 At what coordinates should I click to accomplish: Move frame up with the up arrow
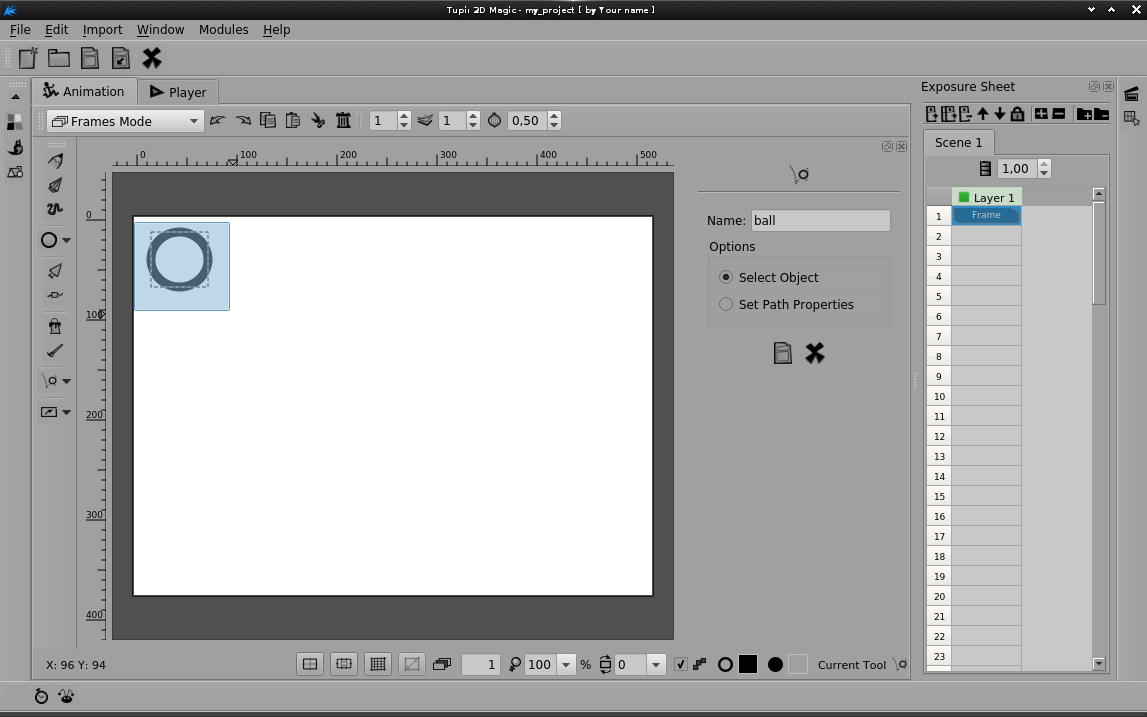[x=983, y=114]
